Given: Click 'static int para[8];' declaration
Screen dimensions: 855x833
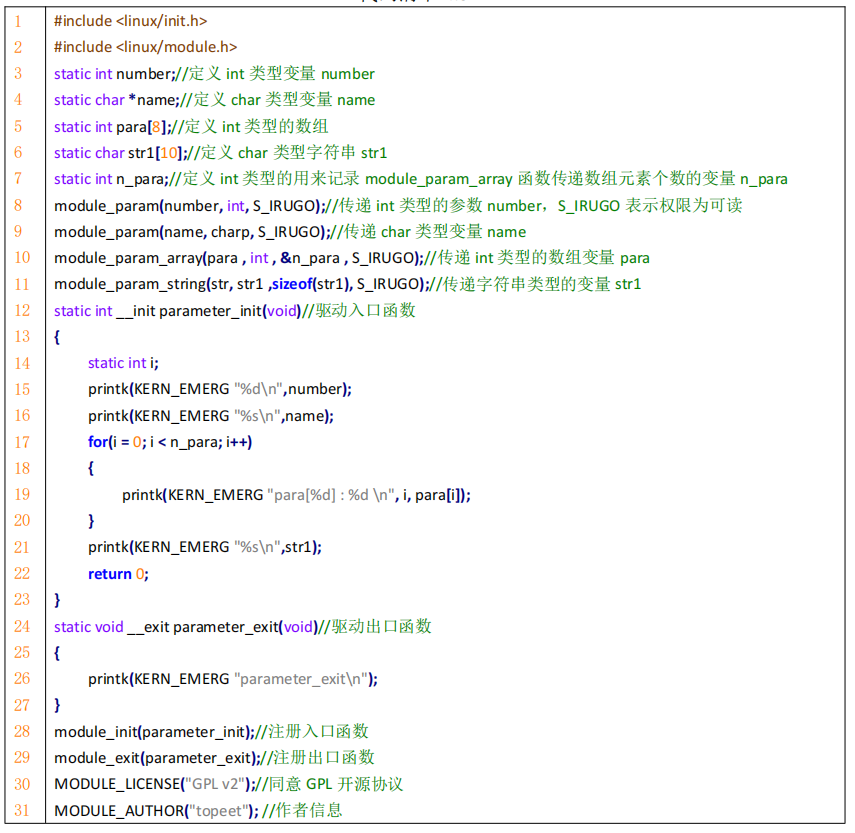Looking at the screenshot, I should [112, 126].
